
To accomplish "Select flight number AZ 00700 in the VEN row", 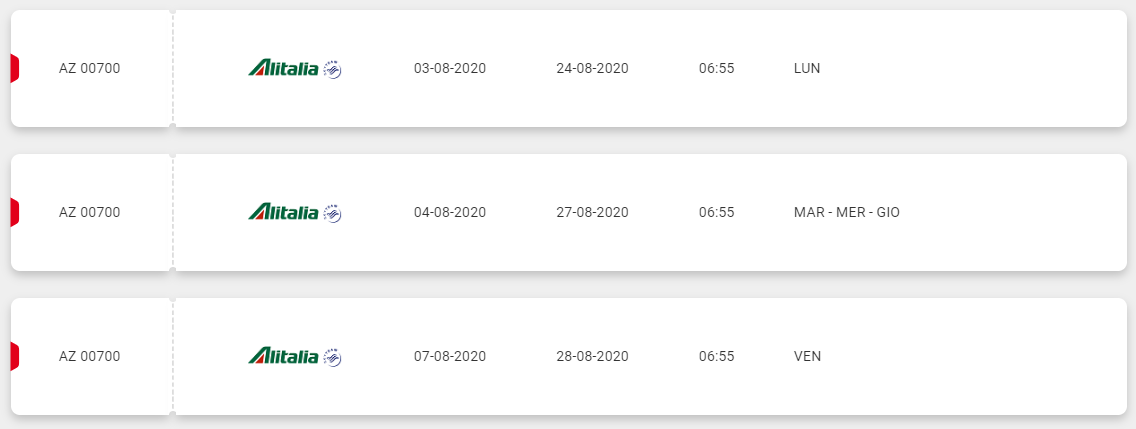I will tap(90, 357).
